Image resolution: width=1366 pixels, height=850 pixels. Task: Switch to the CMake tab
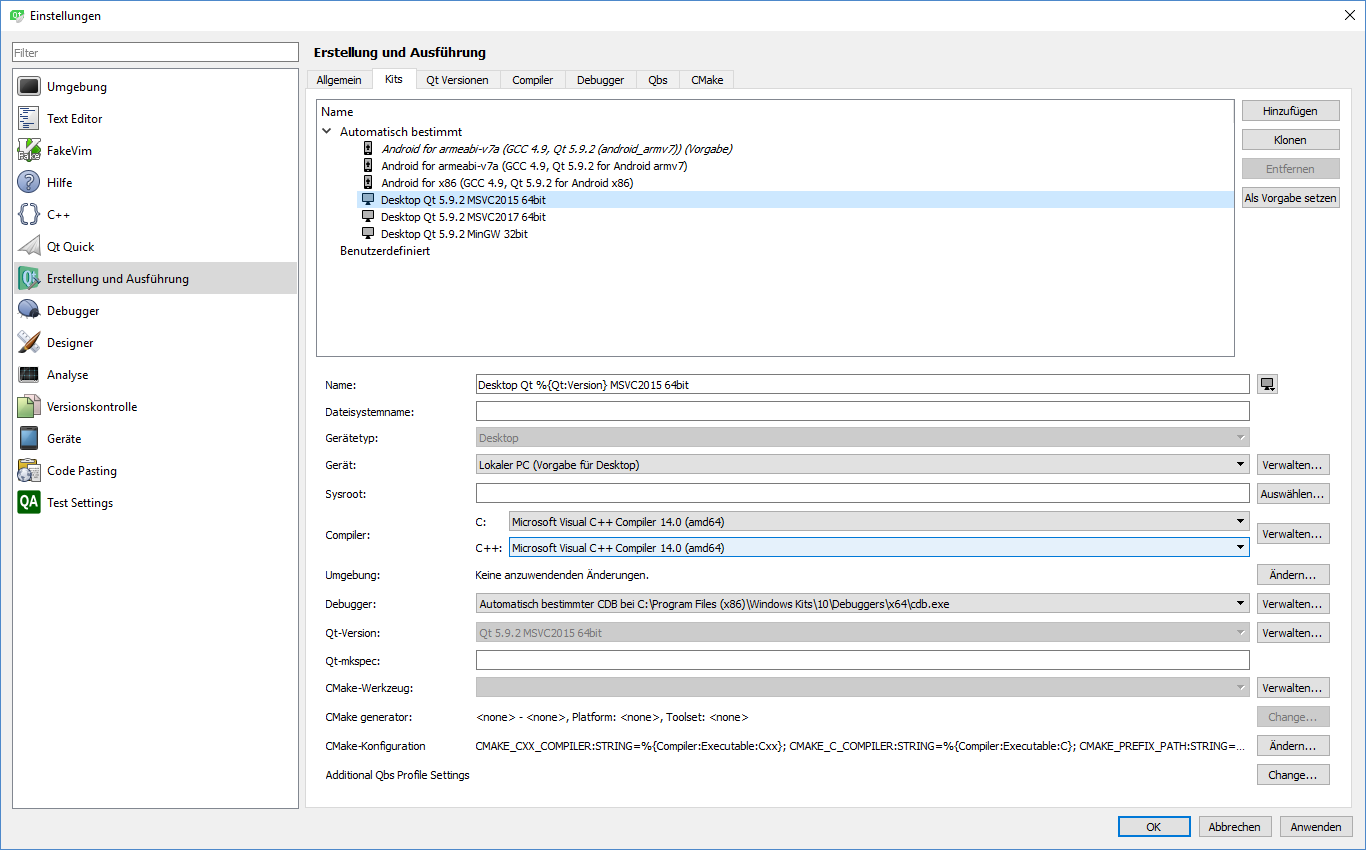click(708, 80)
